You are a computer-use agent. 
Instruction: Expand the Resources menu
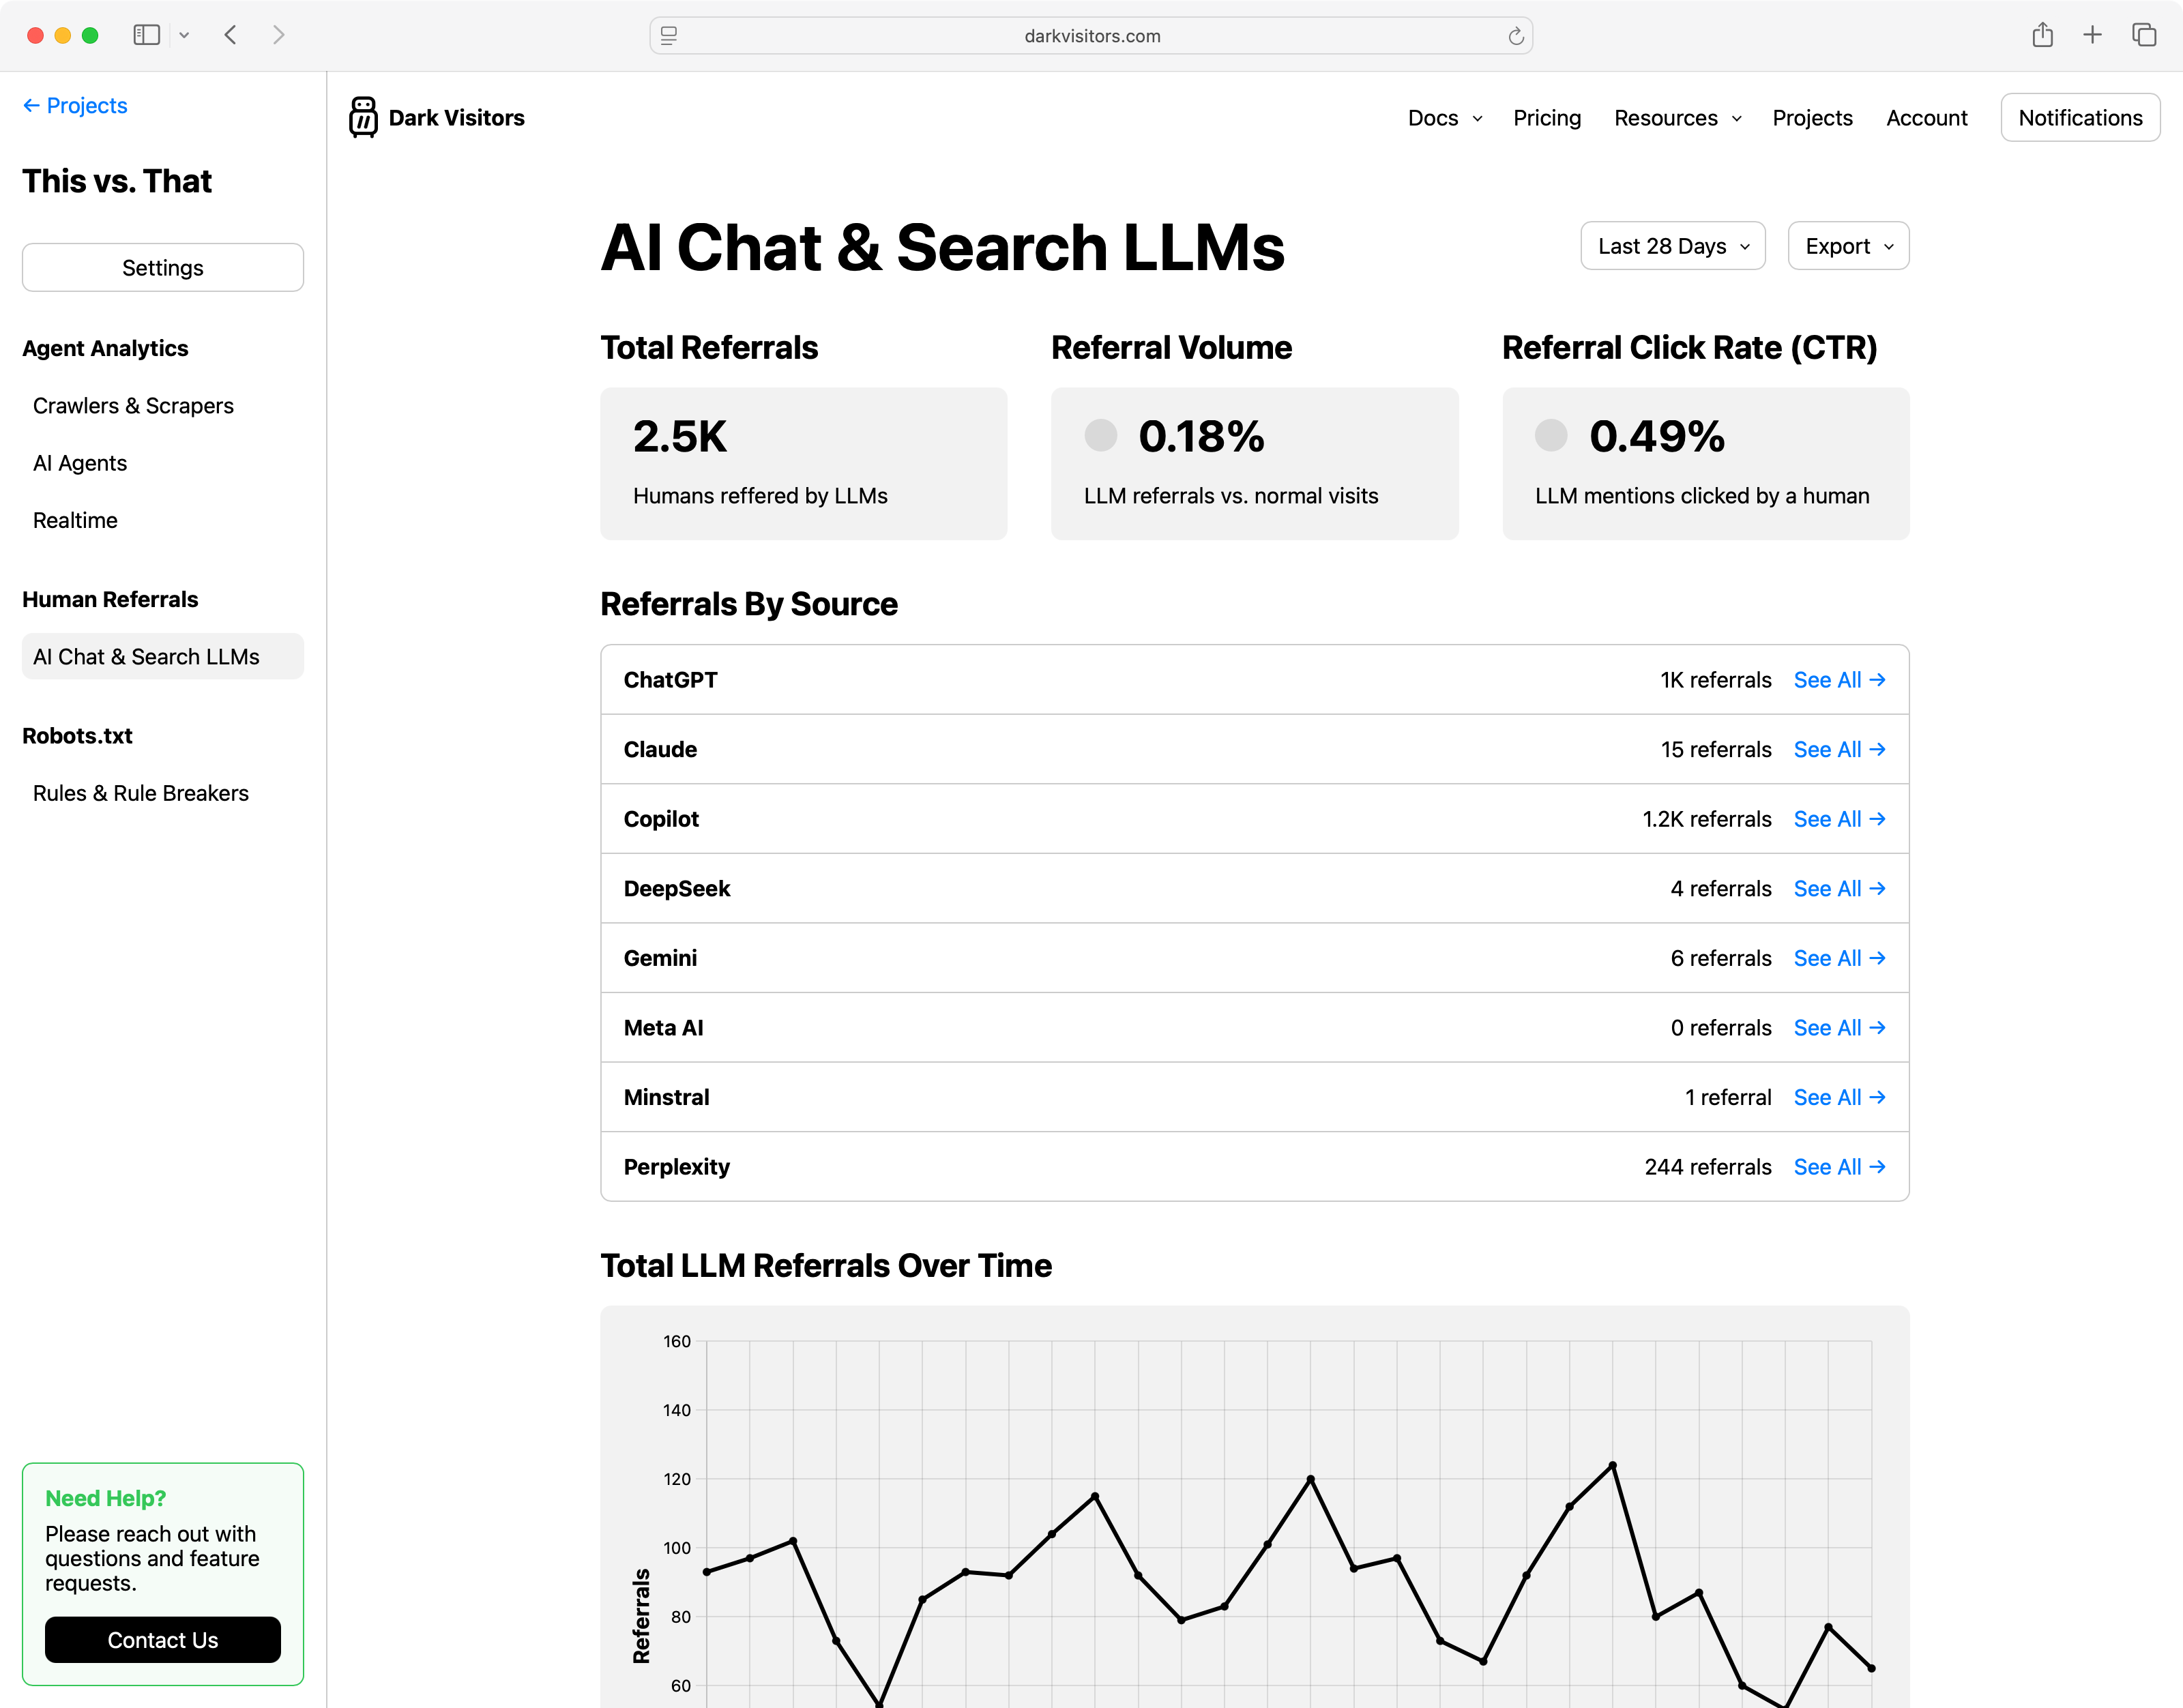1678,118
